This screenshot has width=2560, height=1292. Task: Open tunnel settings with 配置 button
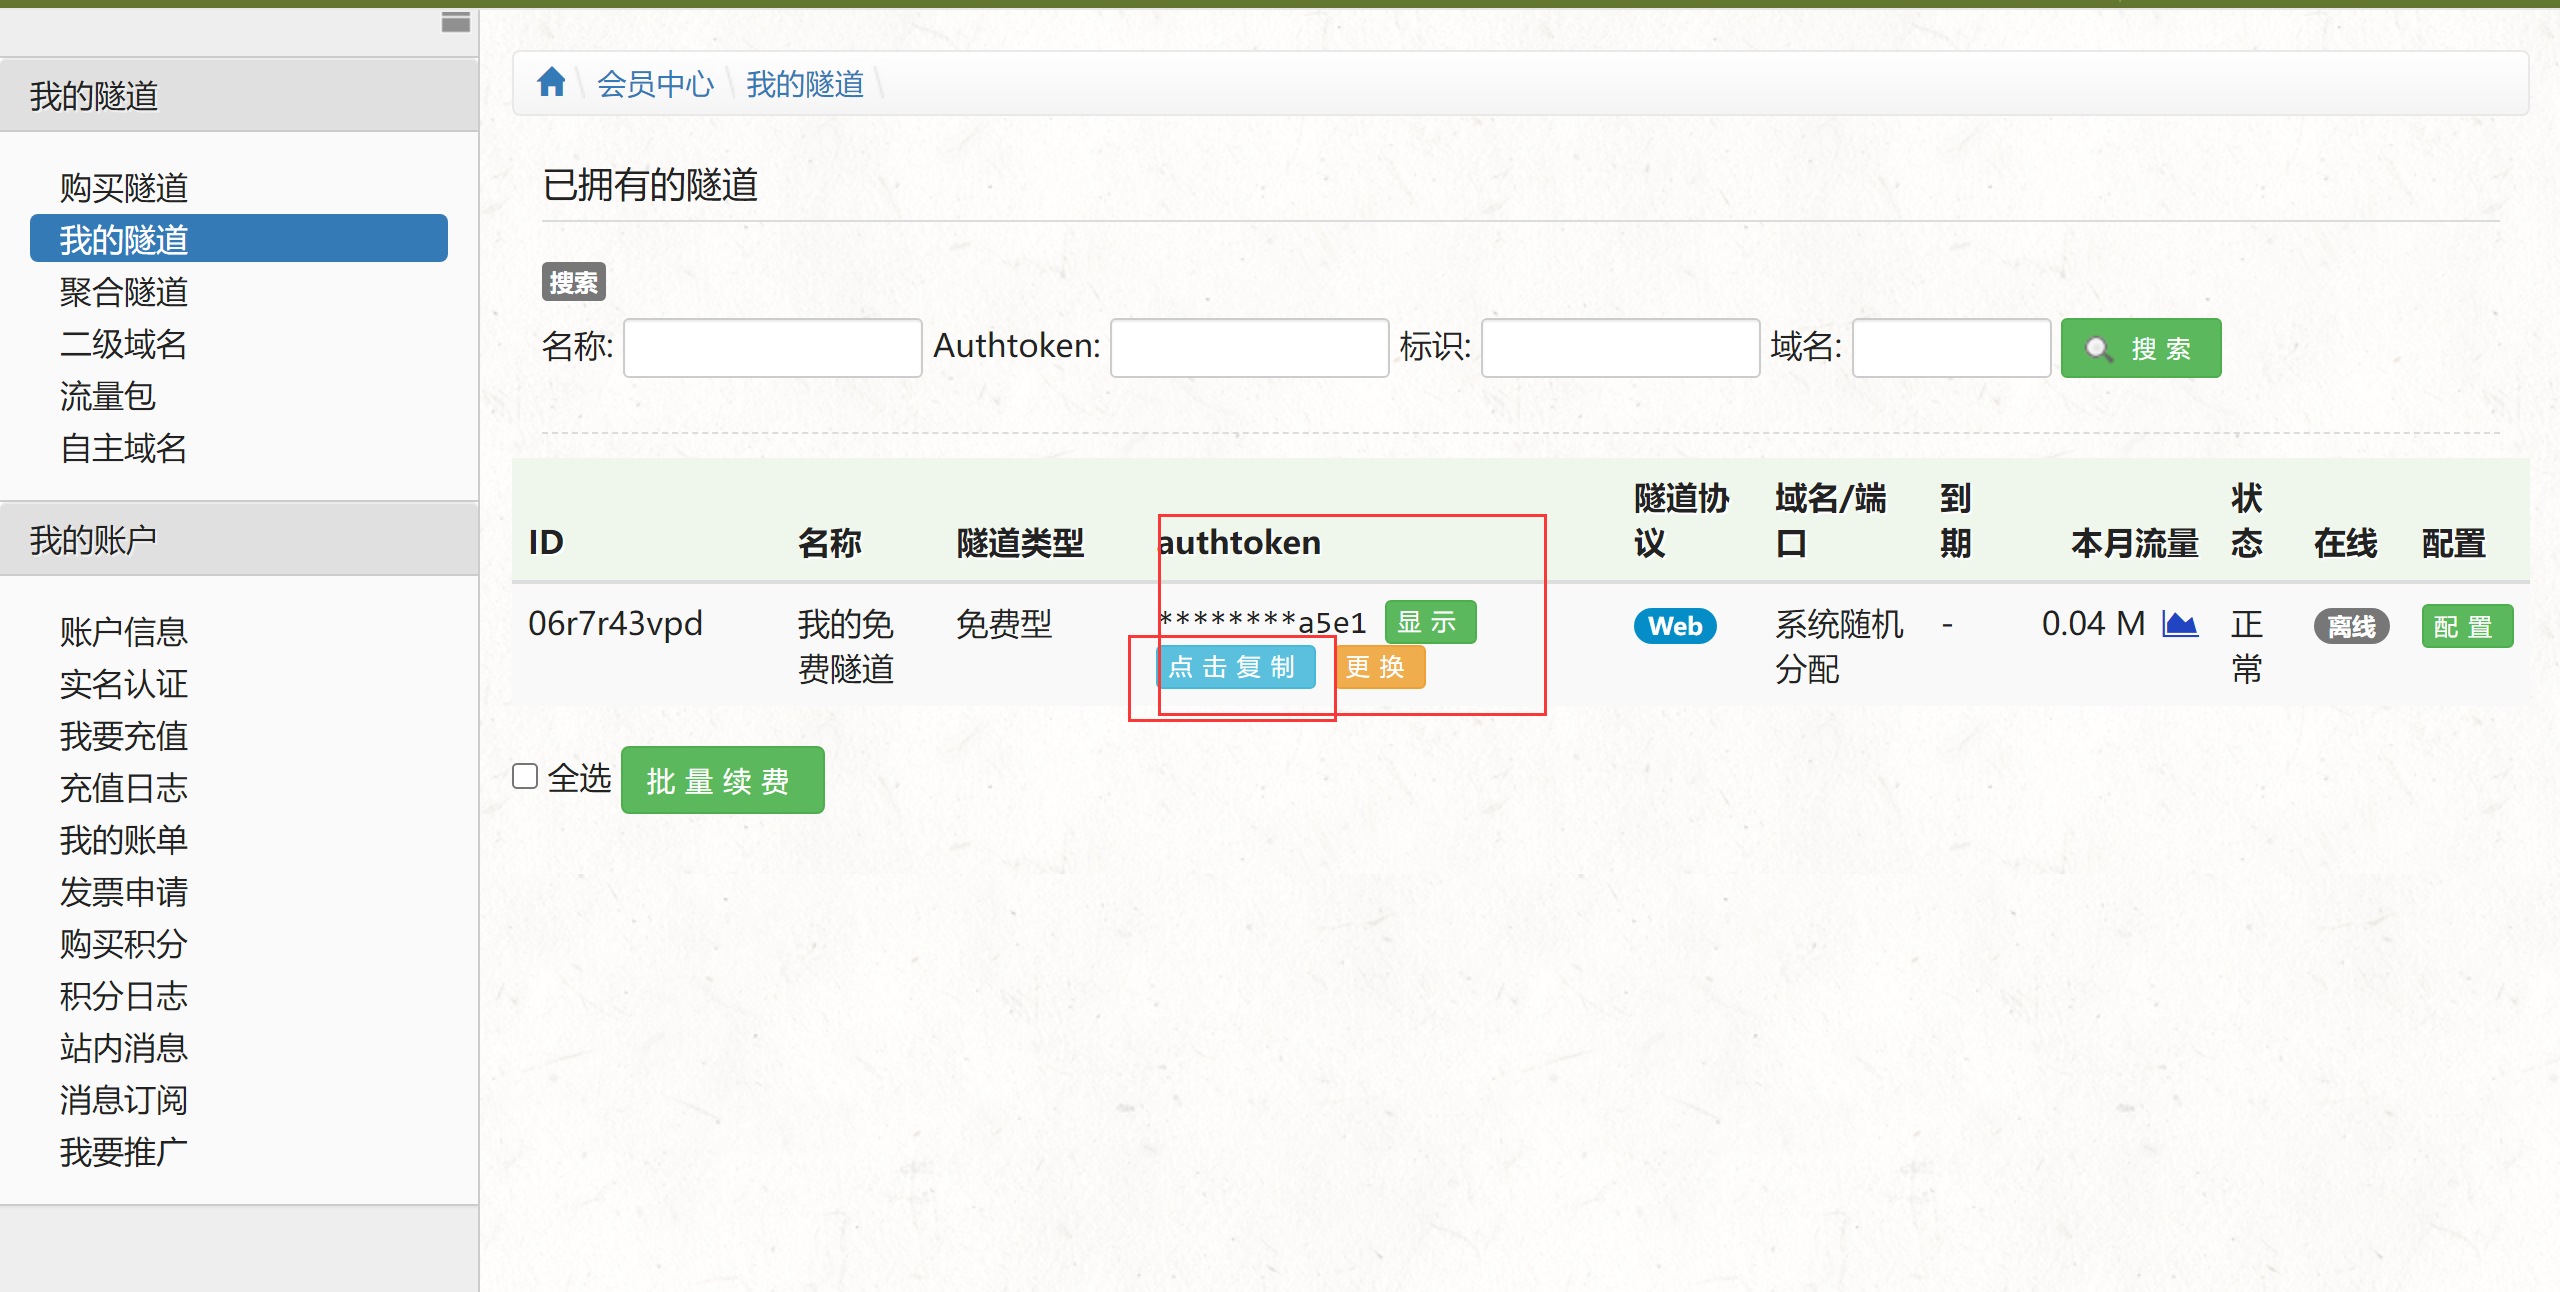click(x=2465, y=626)
